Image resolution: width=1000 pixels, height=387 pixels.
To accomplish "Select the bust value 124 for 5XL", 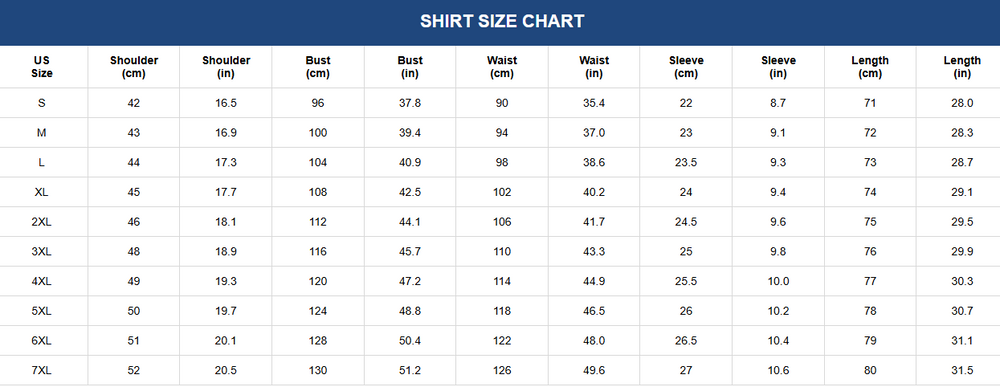I will point(318,312).
